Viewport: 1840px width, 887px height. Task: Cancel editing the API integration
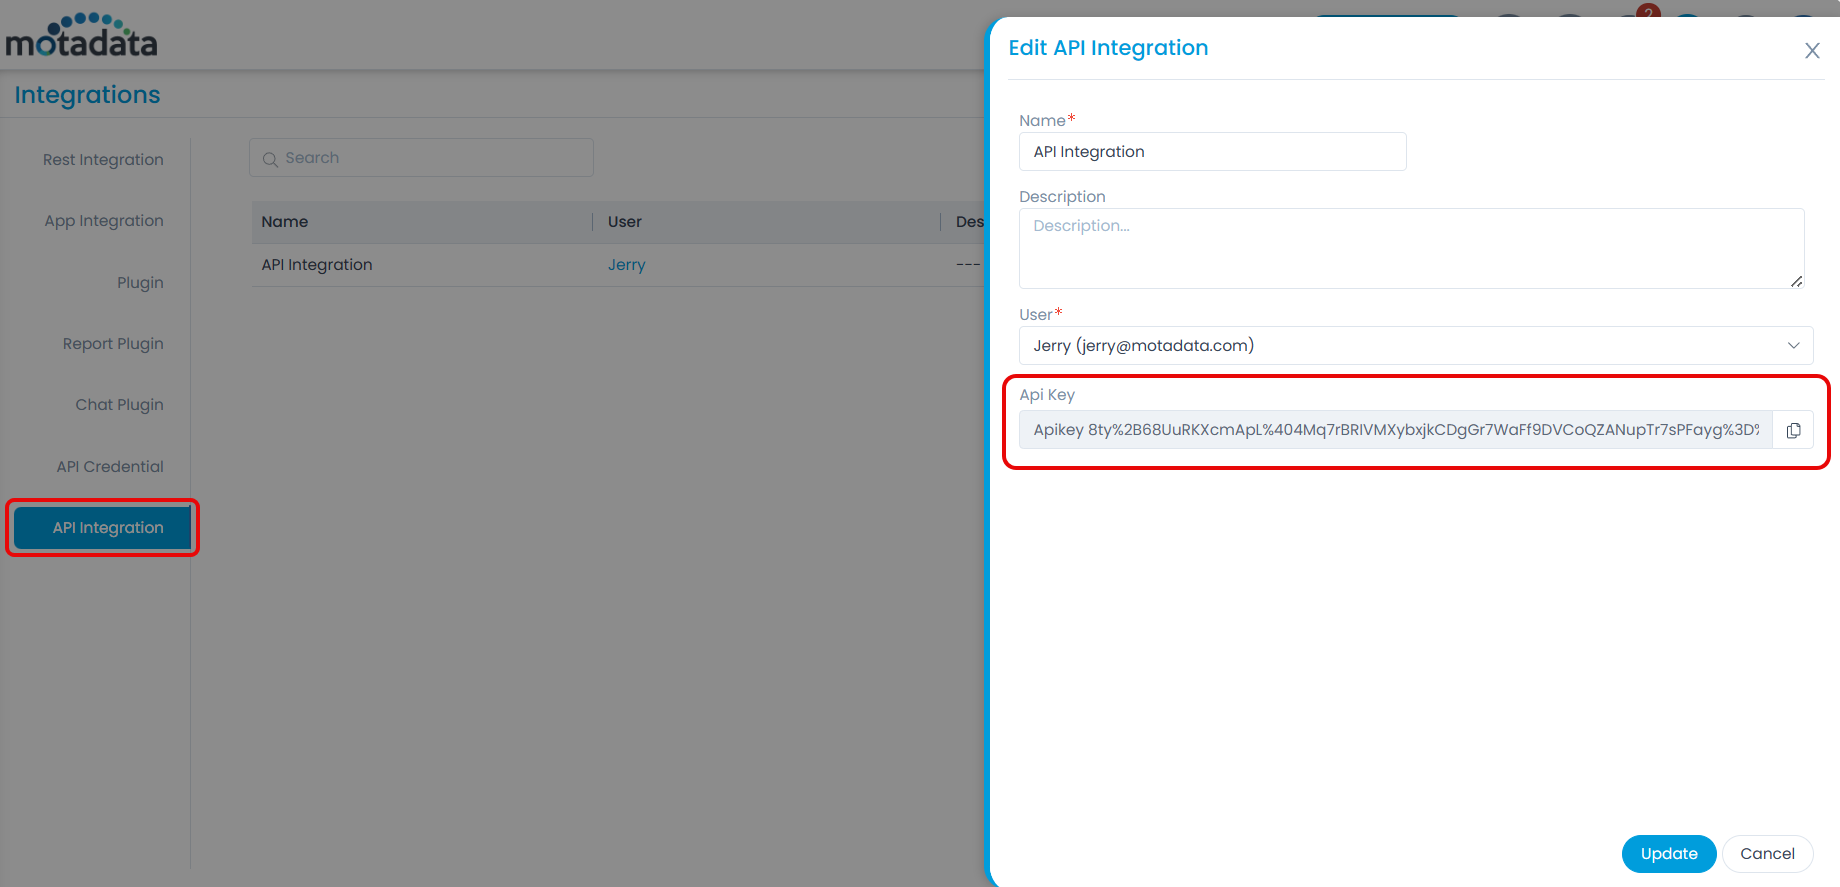pos(1766,854)
